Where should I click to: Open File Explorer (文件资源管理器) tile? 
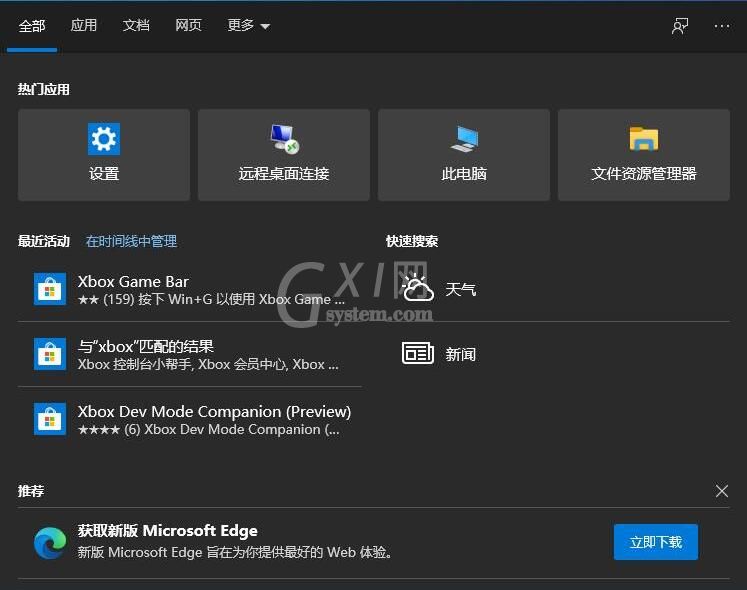[644, 155]
